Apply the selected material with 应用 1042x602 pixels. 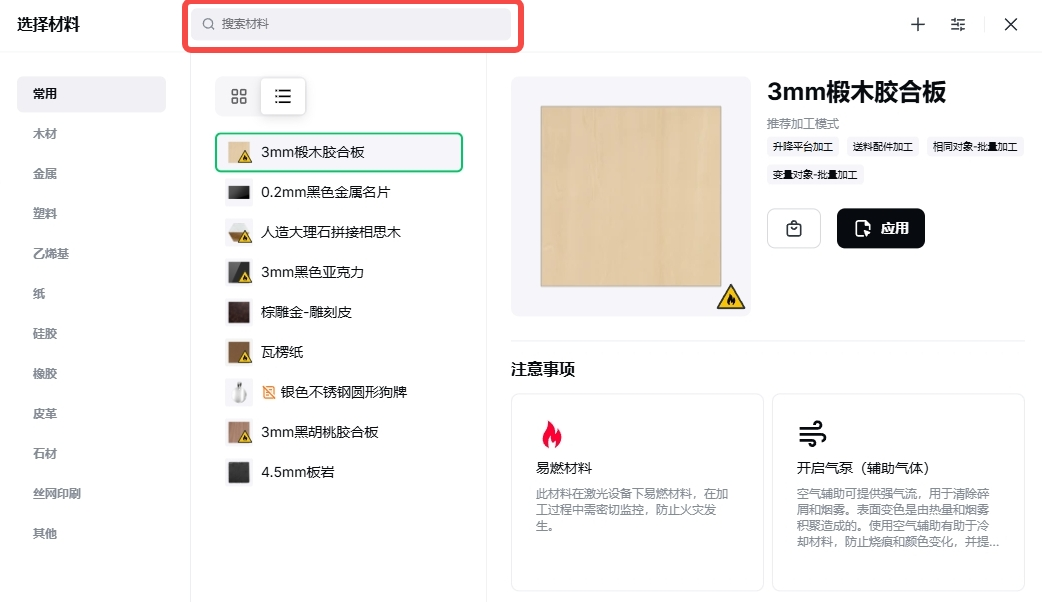tap(880, 228)
